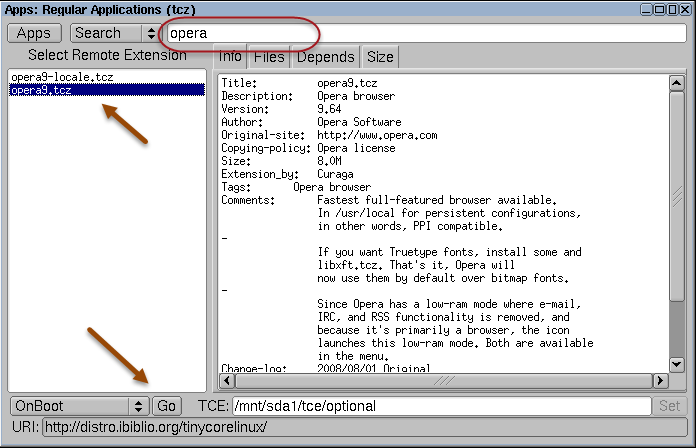Switch to the Info tab
Viewport: 696px width, 448px height.
tap(230, 57)
